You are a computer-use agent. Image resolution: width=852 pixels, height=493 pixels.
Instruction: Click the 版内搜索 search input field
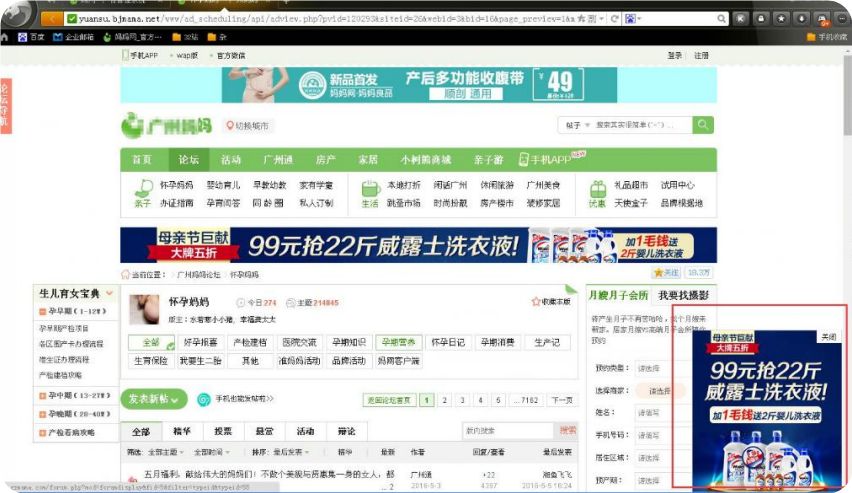(x=508, y=430)
